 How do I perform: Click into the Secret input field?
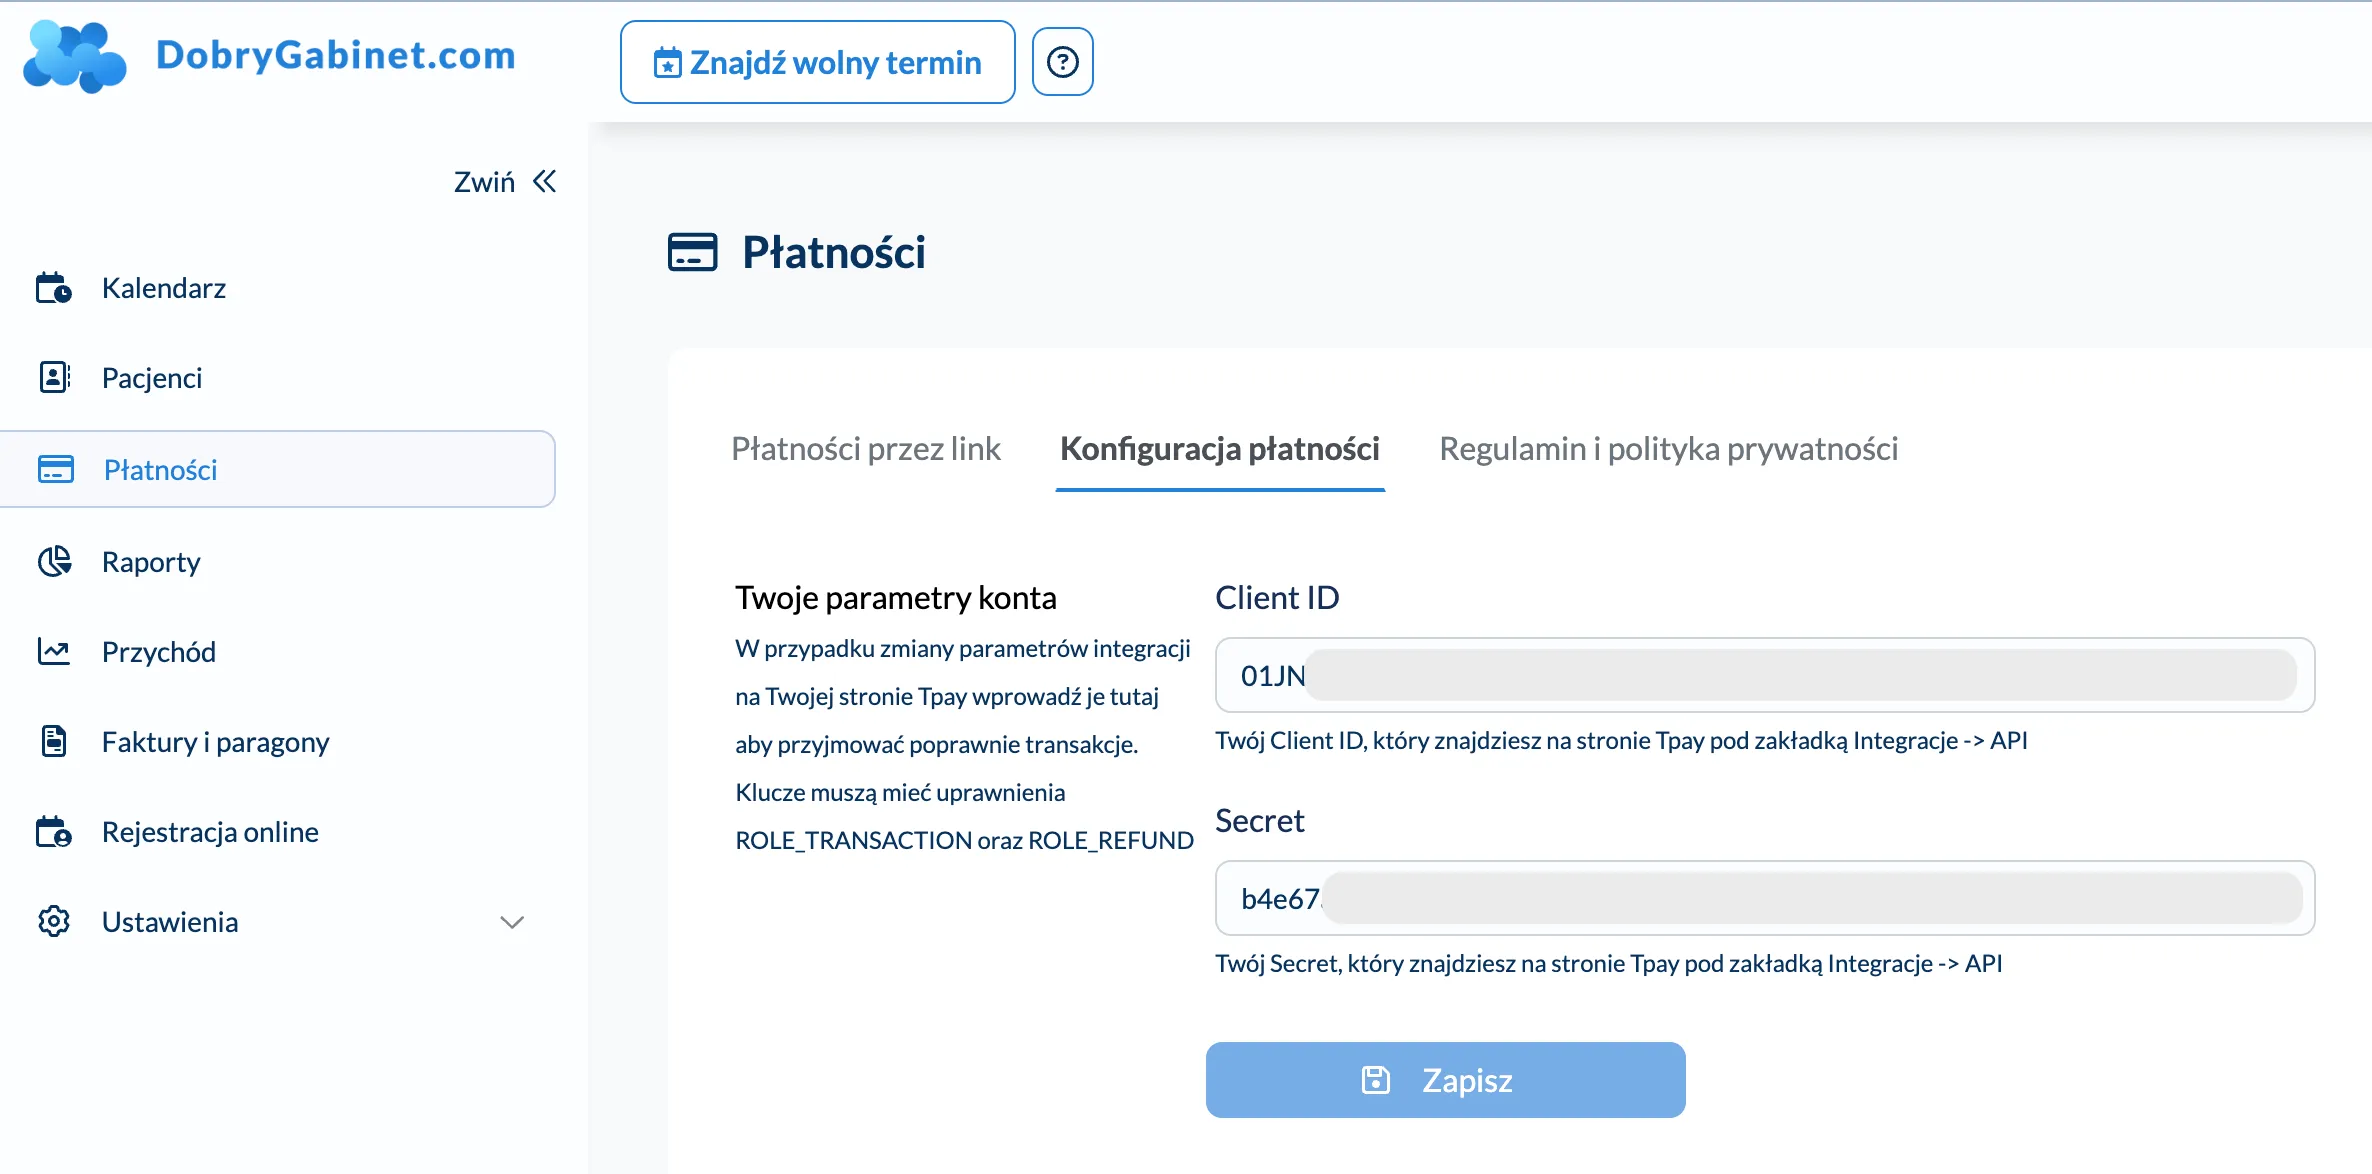point(1764,899)
